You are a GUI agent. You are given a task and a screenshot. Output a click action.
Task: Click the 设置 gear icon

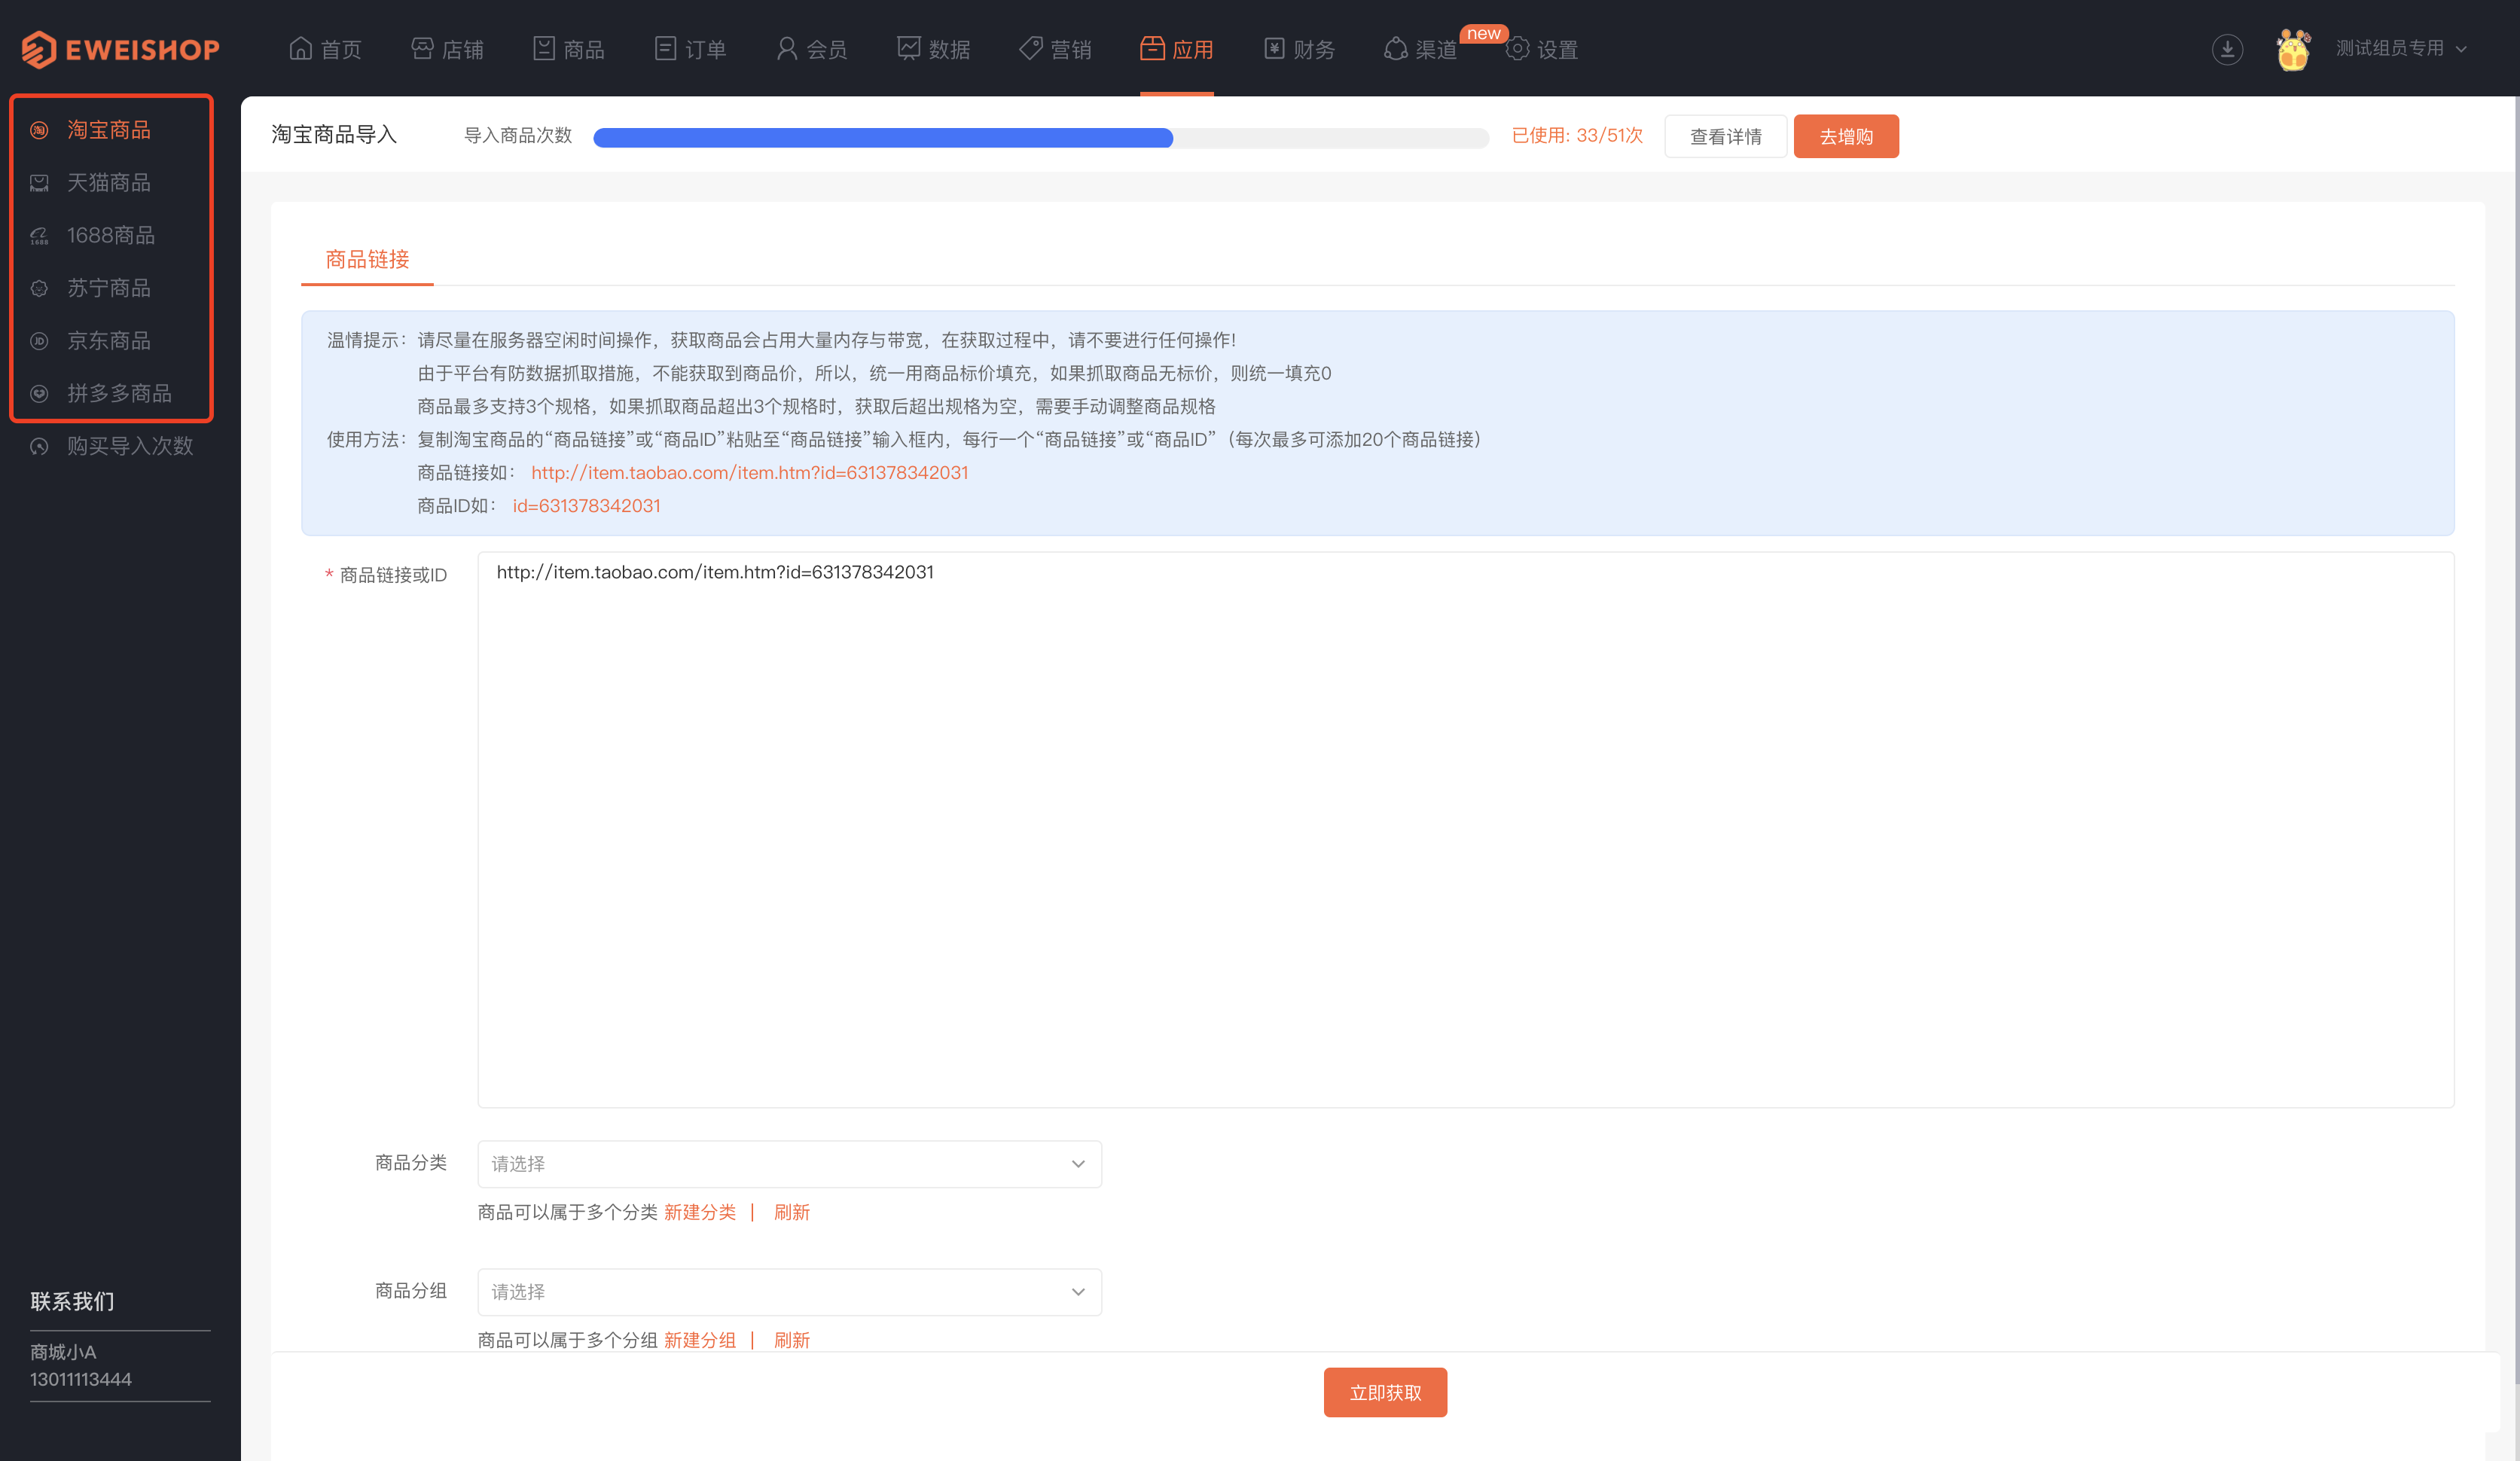point(1517,48)
